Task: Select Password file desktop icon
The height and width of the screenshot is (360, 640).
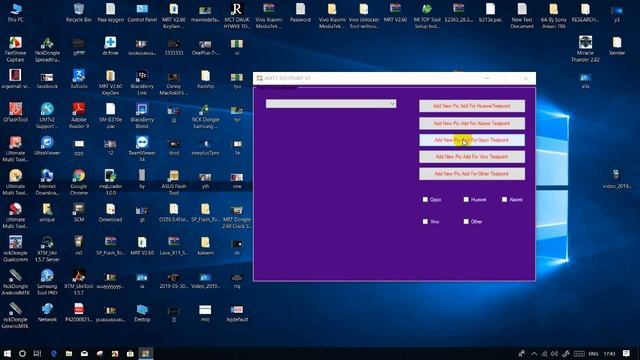Action: [x=300, y=12]
